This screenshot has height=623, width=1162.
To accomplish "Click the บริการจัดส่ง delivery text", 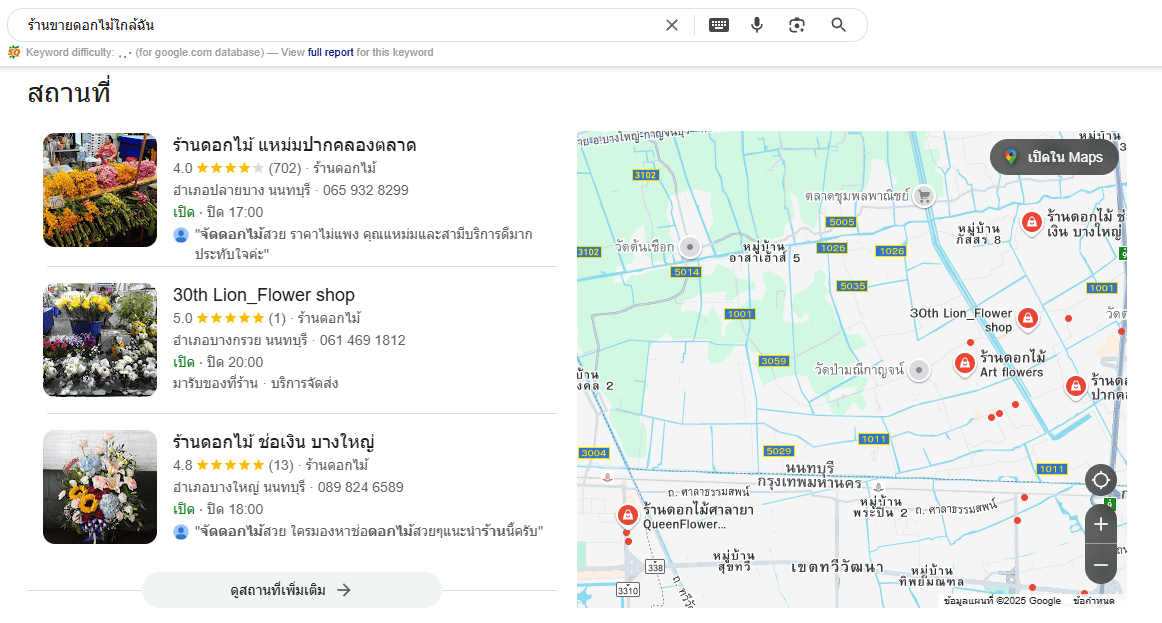I will [305, 384].
